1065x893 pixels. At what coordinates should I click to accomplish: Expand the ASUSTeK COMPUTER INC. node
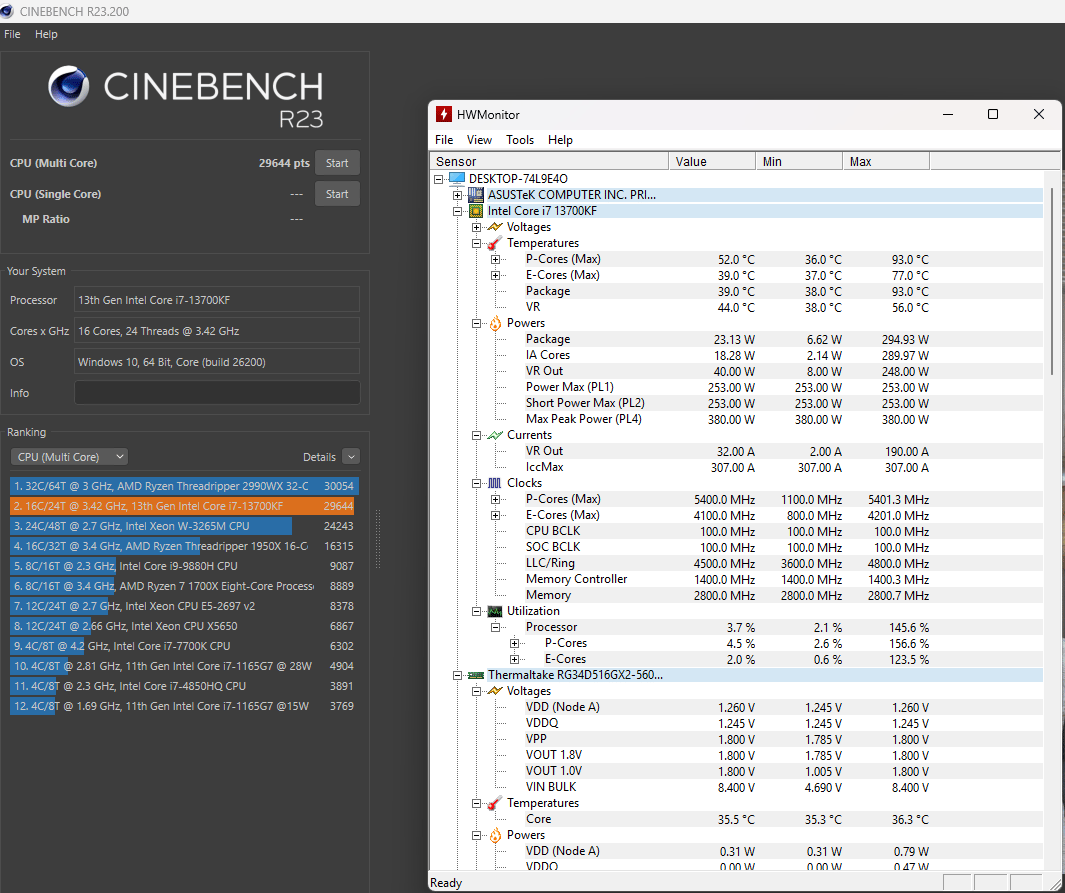click(458, 196)
